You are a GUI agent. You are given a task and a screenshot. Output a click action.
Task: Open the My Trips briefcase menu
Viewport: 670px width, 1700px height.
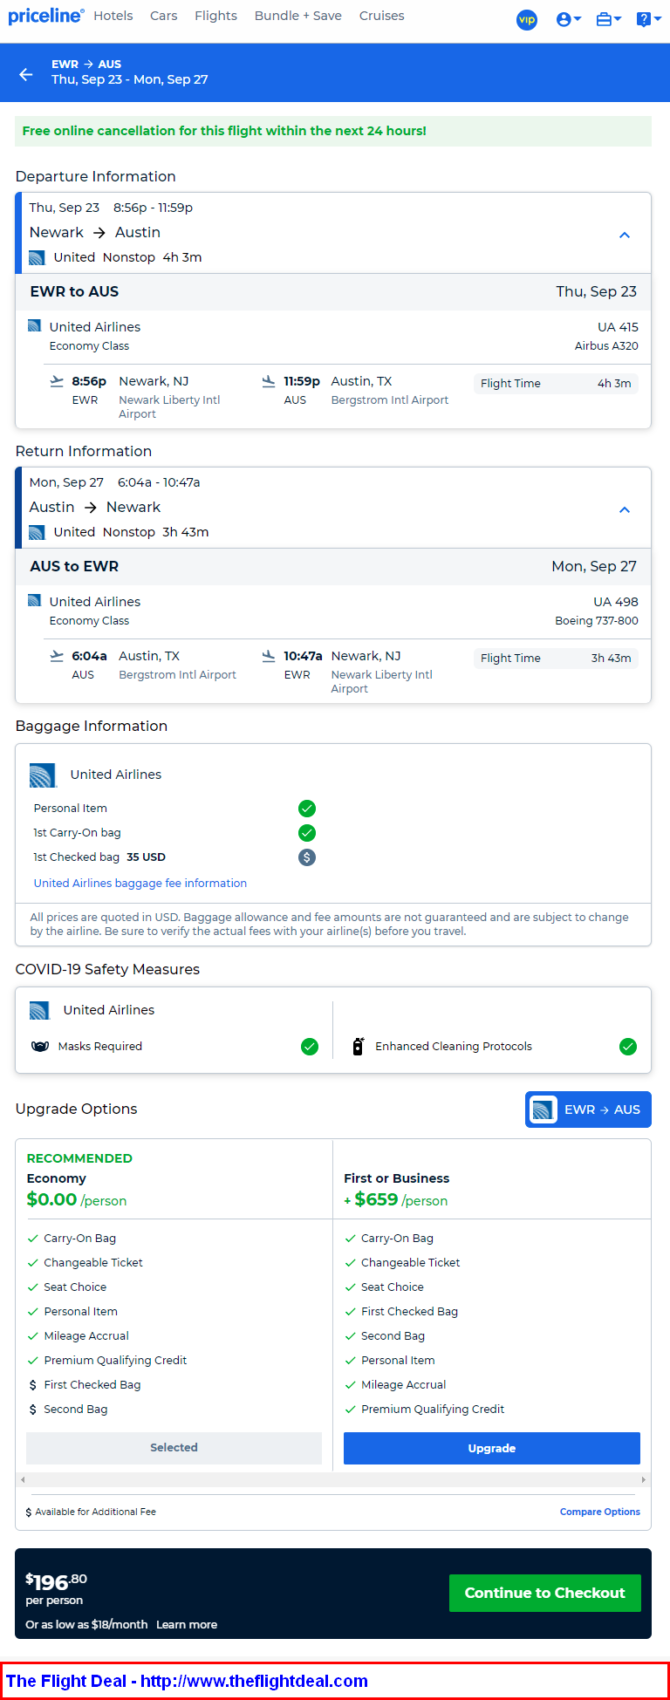[x=608, y=19]
